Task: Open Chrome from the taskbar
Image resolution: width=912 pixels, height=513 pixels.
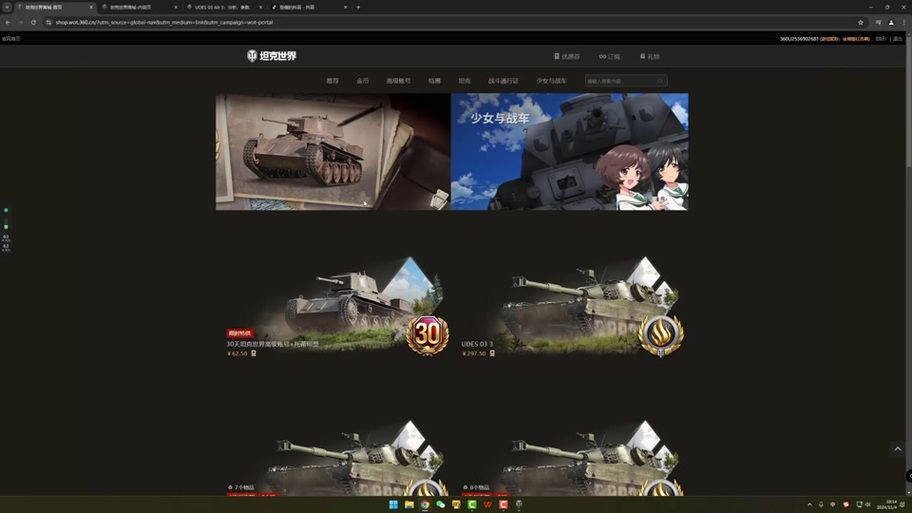Action: point(425,504)
